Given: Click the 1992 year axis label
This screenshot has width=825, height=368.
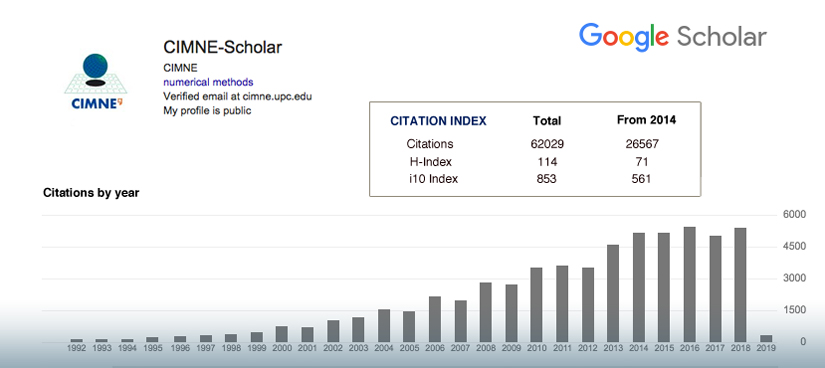Looking at the screenshot, I should pyautogui.click(x=77, y=348).
